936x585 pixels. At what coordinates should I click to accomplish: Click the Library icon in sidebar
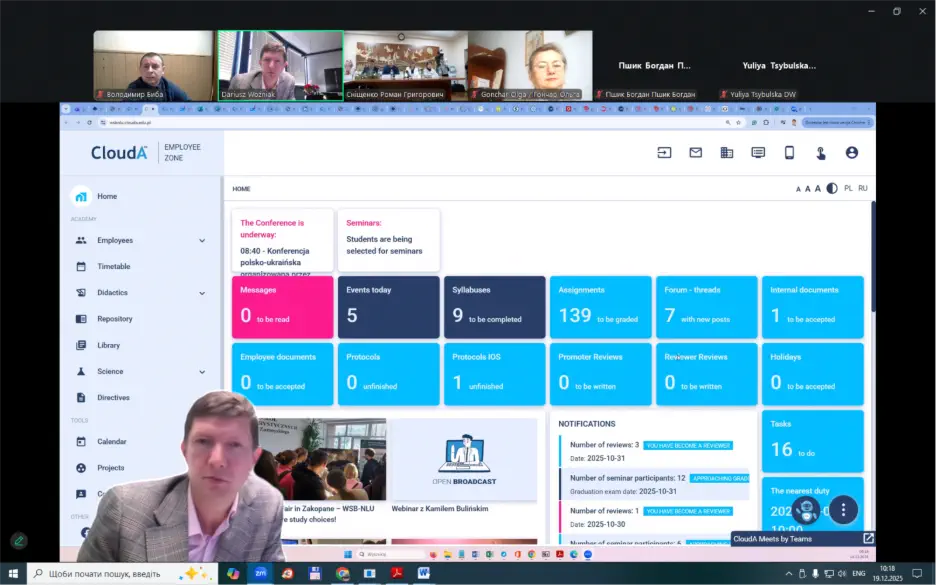[x=81, y=345]
